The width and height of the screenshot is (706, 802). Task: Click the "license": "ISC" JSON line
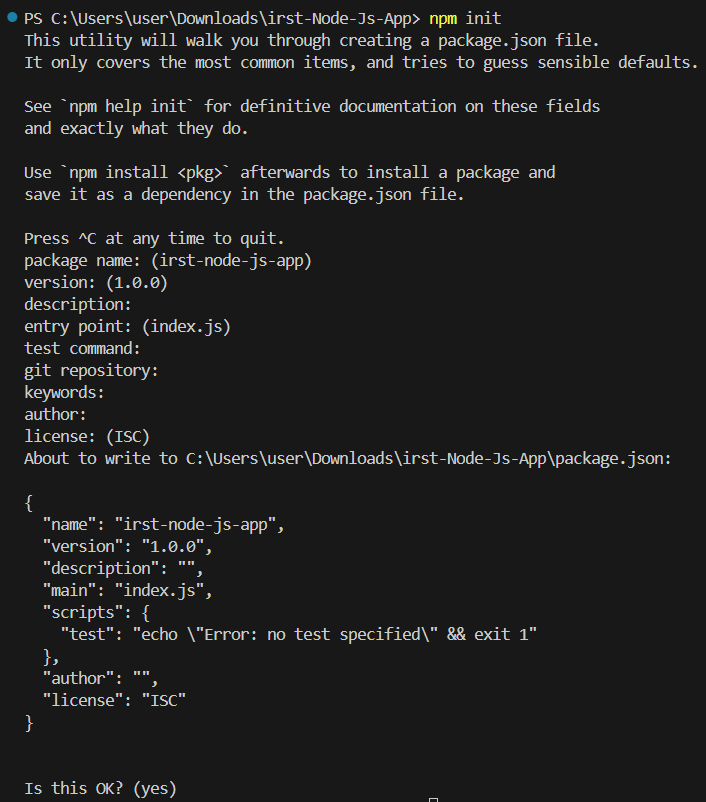pos(114,700)
